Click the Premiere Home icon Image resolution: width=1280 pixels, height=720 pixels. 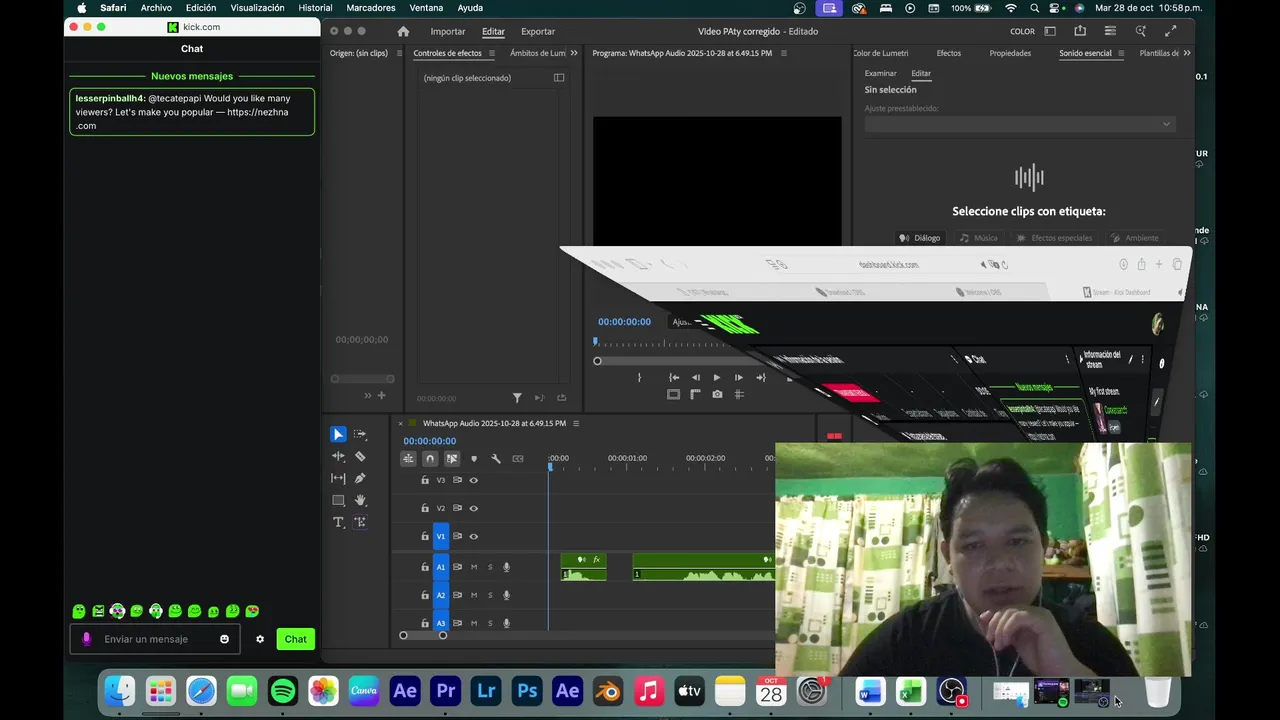[403, 31]
